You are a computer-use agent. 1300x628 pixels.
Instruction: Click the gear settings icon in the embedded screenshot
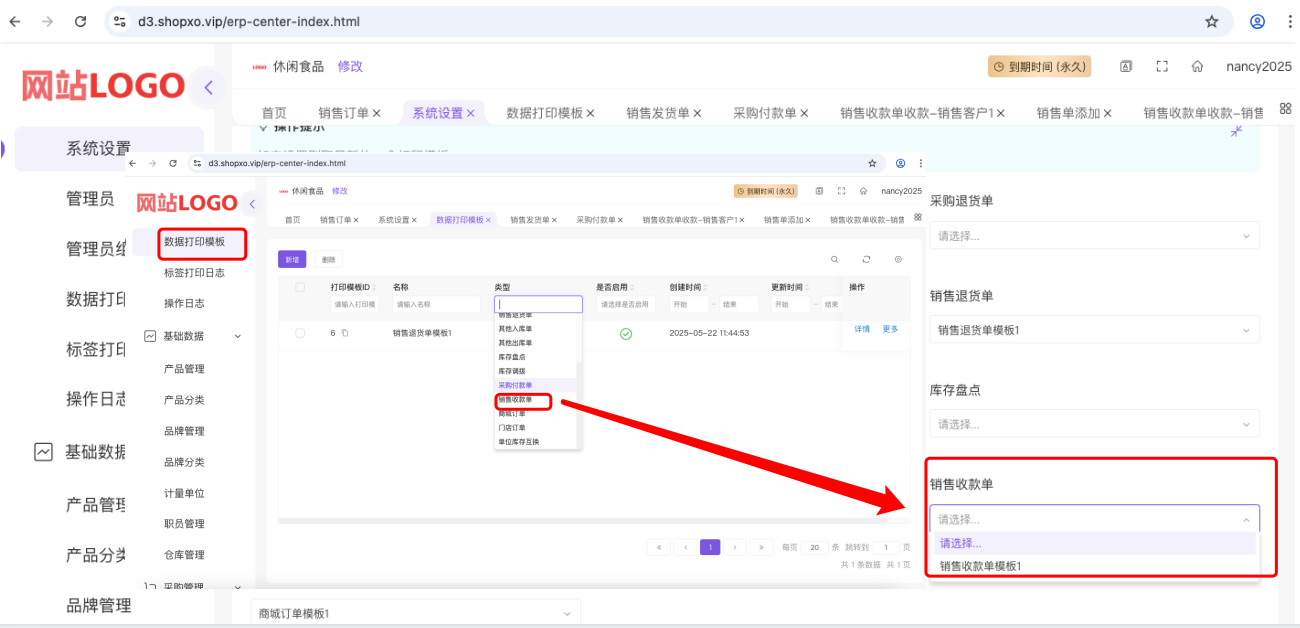pos(898,259)
